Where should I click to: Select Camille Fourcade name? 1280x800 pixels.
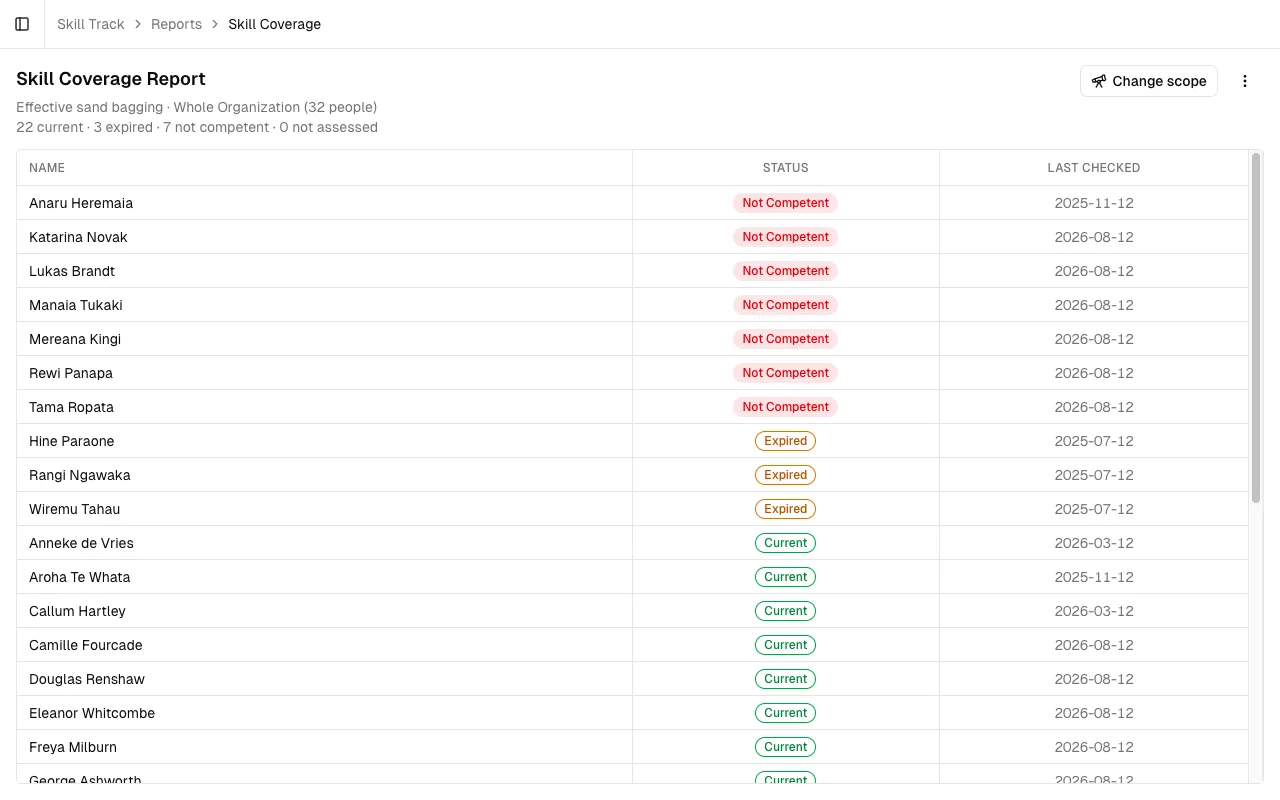[x=86, y=645]
